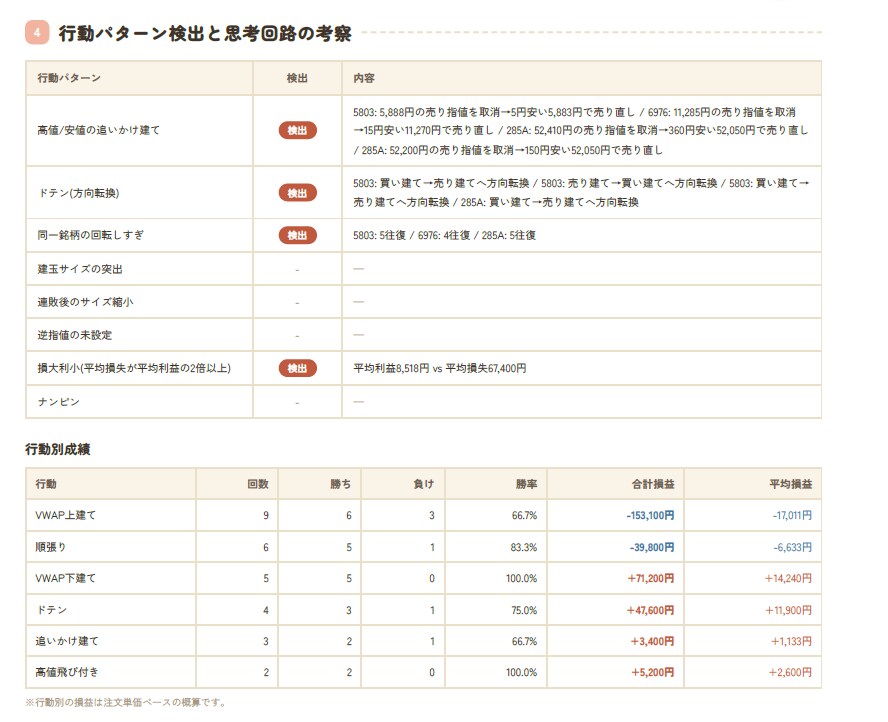Click the +3,400円 total profit value
The width and height of the screenshot is (888, 722).
point(652,641)
